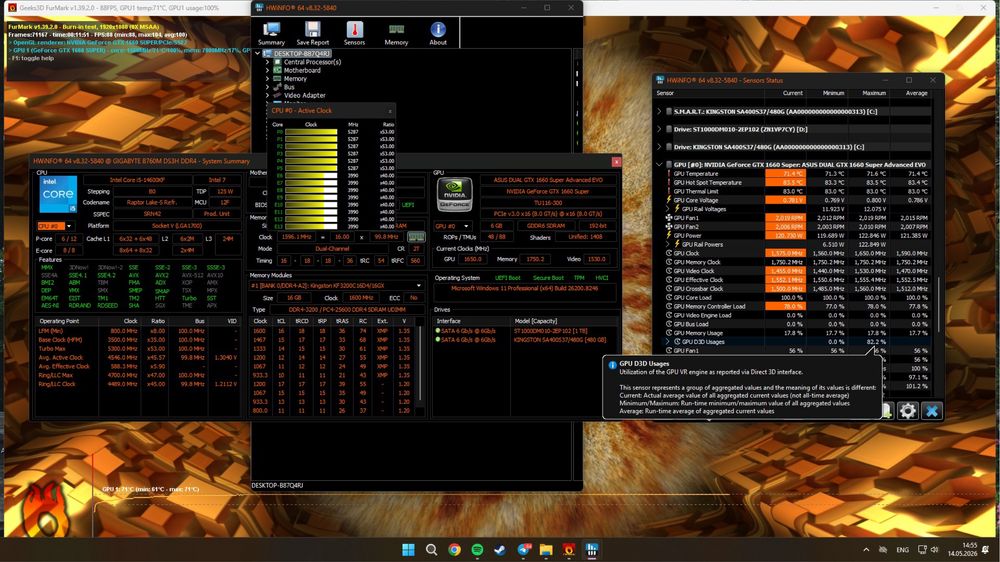Click clock icon beside GPU Clock row
Viewport: 1000px width, 562px height.
(x=669, y=253)
